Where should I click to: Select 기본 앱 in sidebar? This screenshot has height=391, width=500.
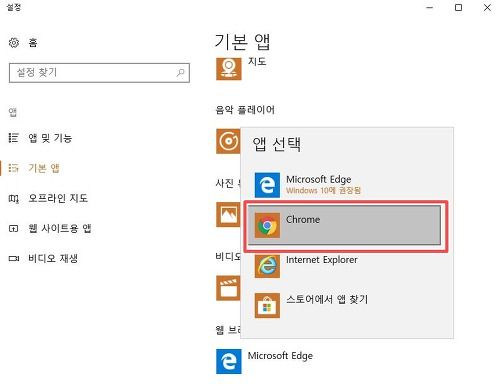(44, 168)
